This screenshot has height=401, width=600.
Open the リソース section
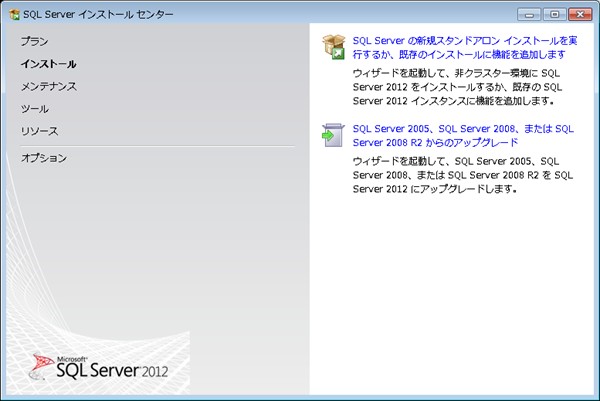(x=39, y=131)
